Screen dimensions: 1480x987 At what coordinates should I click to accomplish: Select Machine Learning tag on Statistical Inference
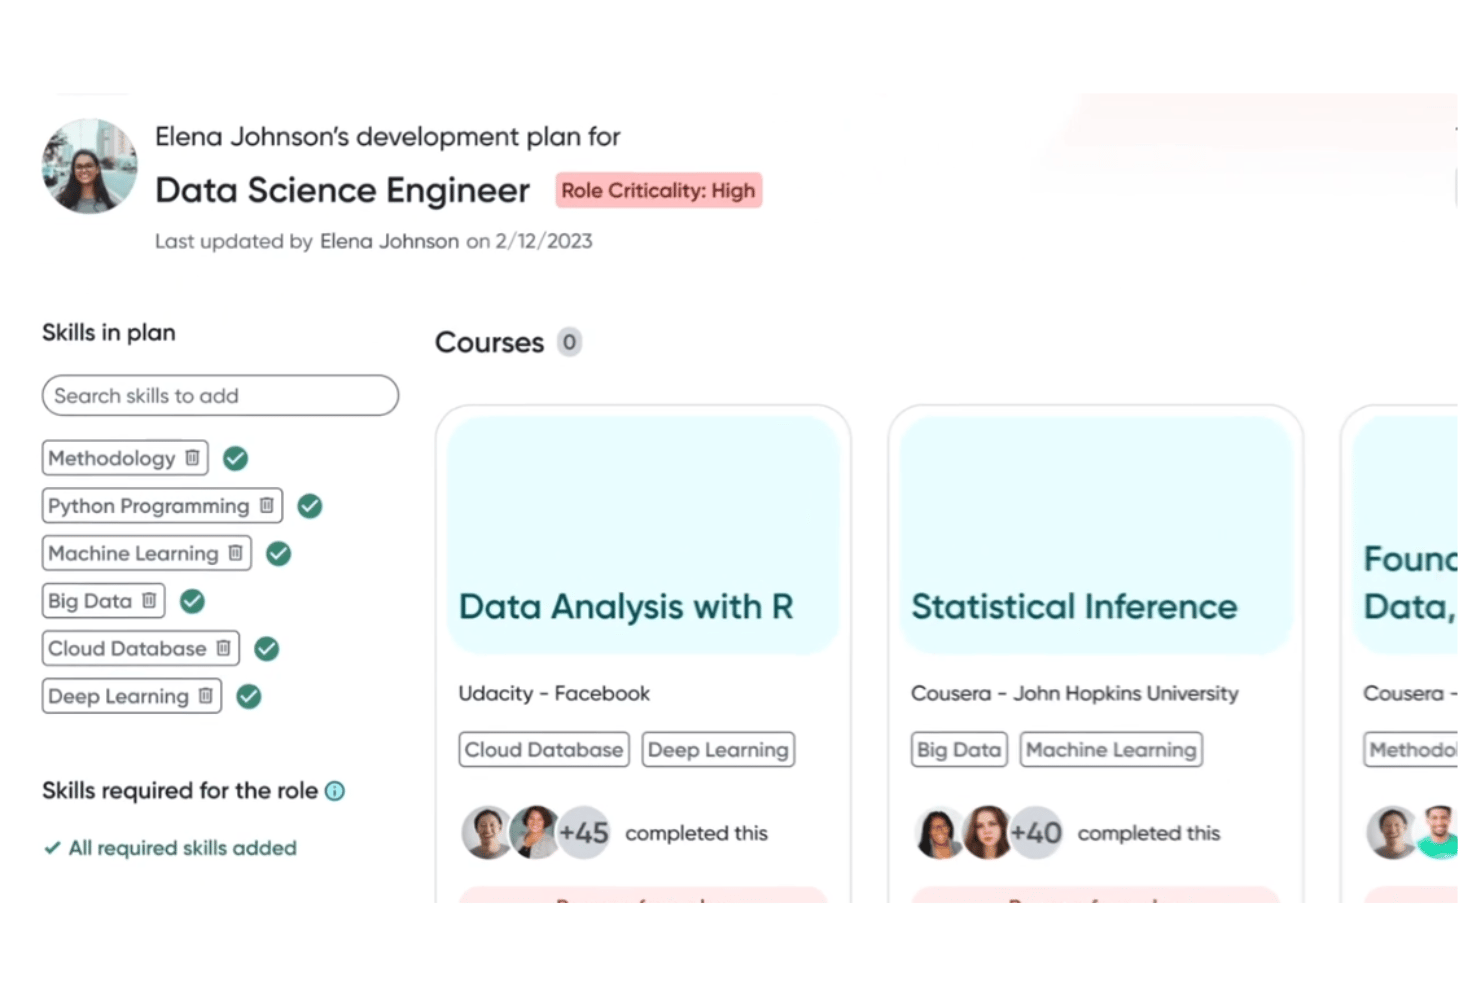tap(1111, 750)
